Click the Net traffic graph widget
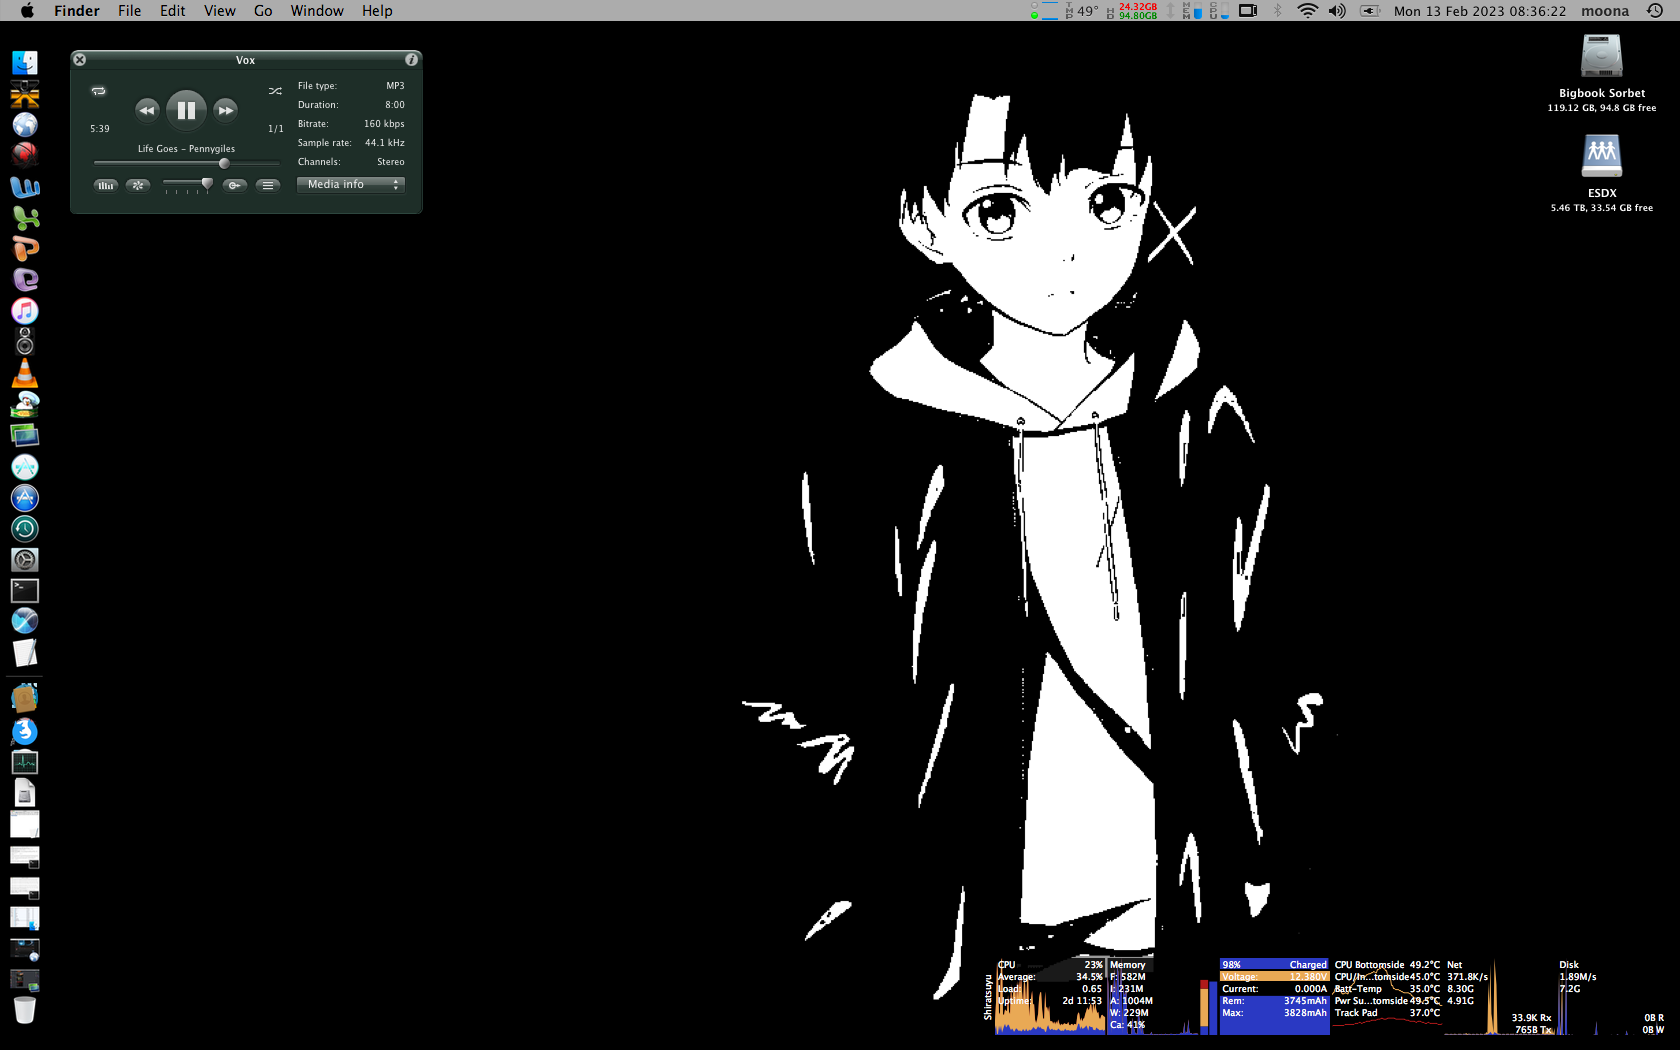The image size is (1680, 1050). point(1499,997)
